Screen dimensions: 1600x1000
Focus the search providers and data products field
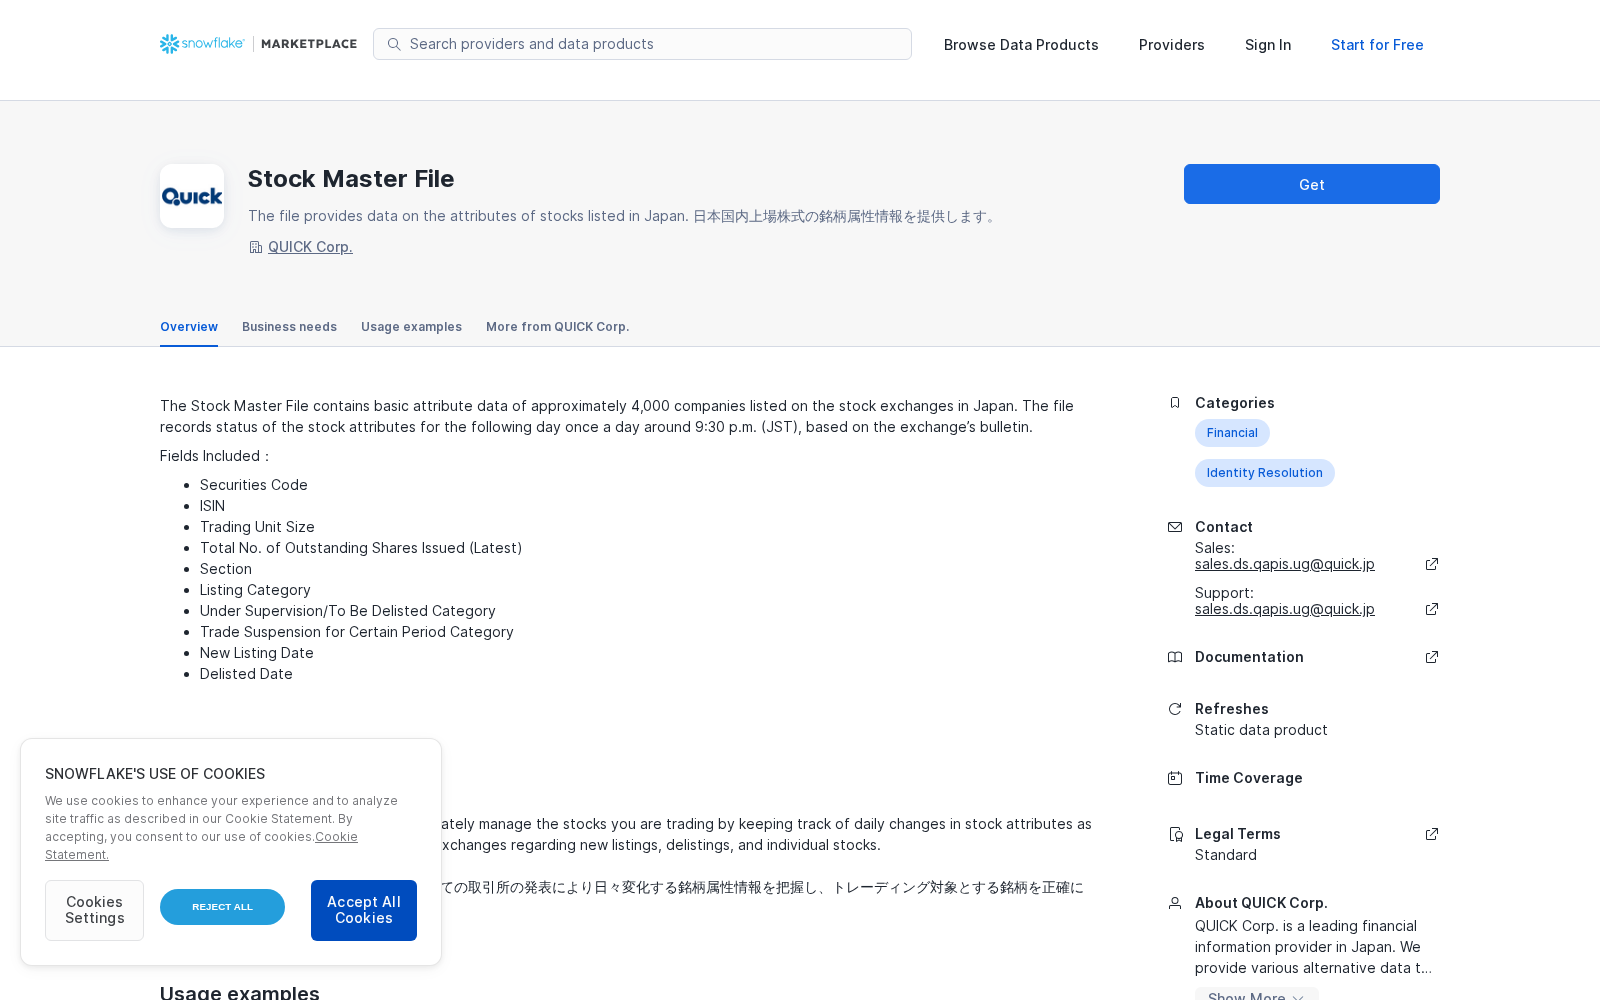642,44
